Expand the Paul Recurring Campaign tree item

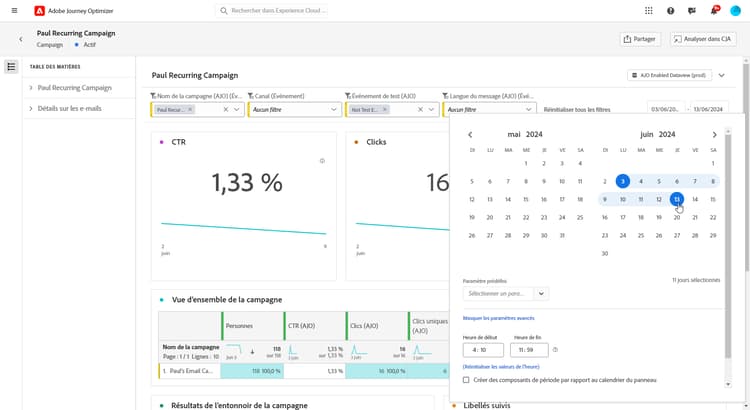tap(31, 88)
